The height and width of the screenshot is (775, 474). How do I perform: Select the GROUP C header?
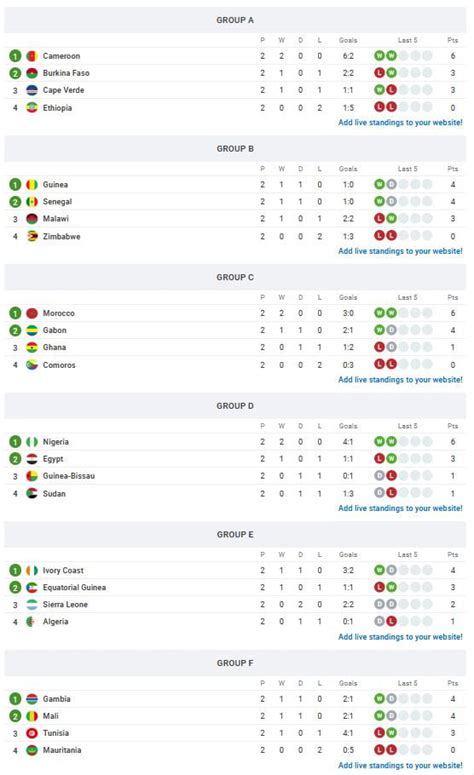[x=235, y=277]
